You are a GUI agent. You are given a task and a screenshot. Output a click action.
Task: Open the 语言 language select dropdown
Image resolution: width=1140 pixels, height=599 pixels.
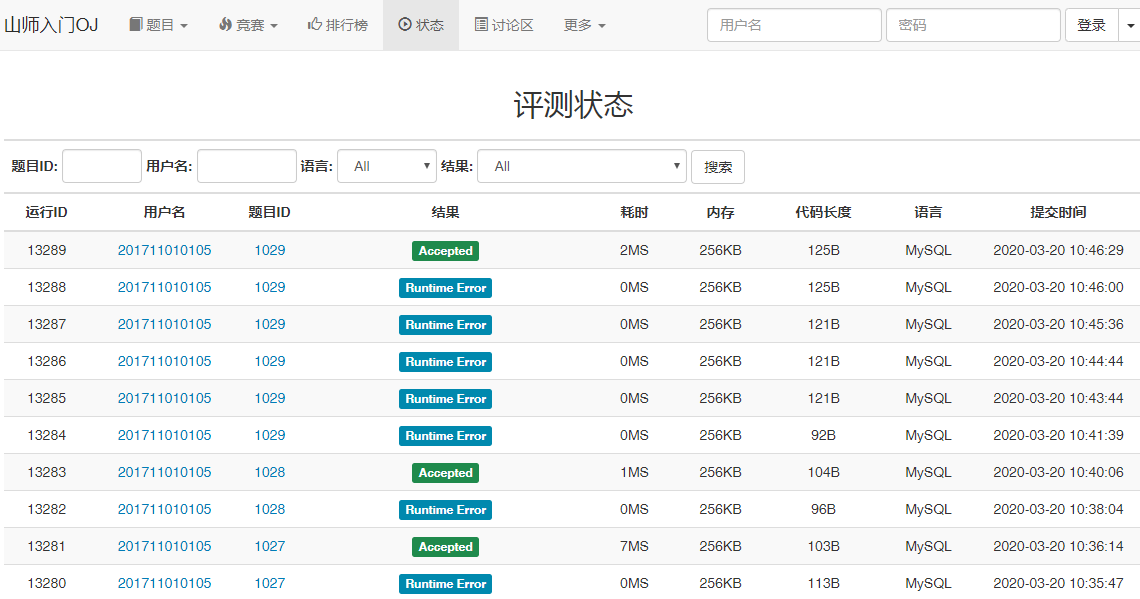click(386, 166)
